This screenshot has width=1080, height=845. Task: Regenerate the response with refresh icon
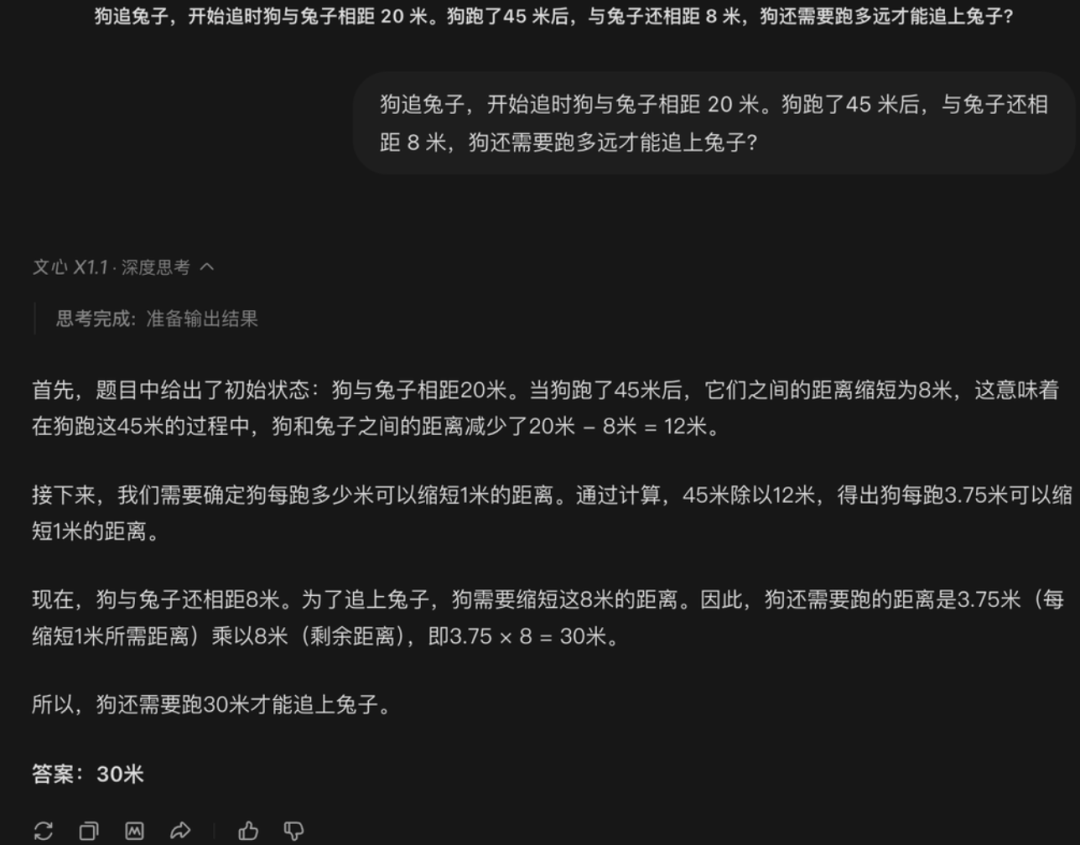point(43,831)
